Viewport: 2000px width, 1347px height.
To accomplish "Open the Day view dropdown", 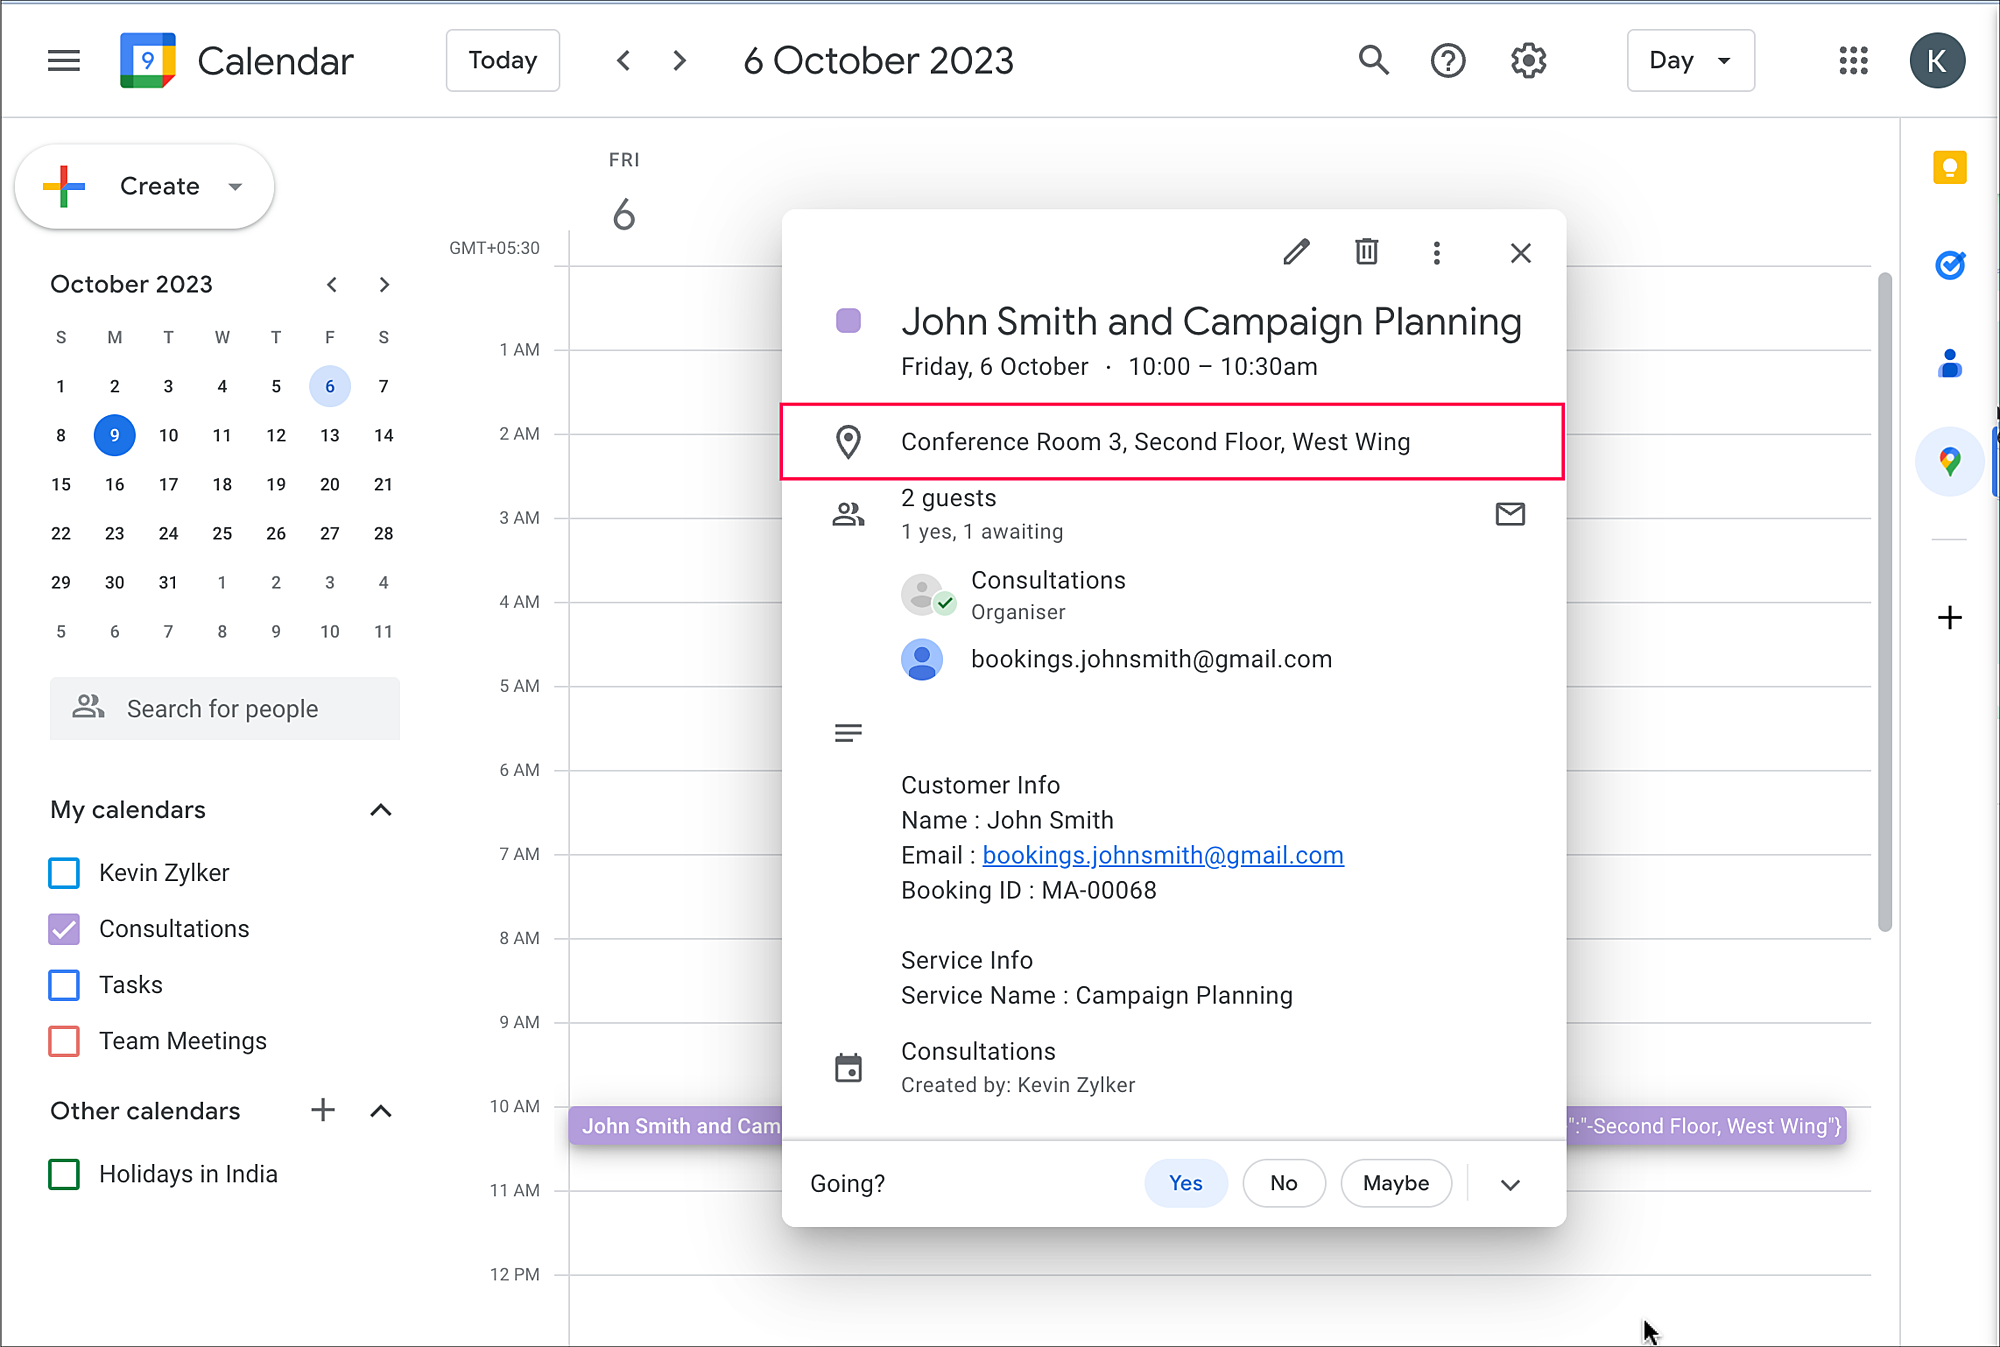I will point(1690,61).
